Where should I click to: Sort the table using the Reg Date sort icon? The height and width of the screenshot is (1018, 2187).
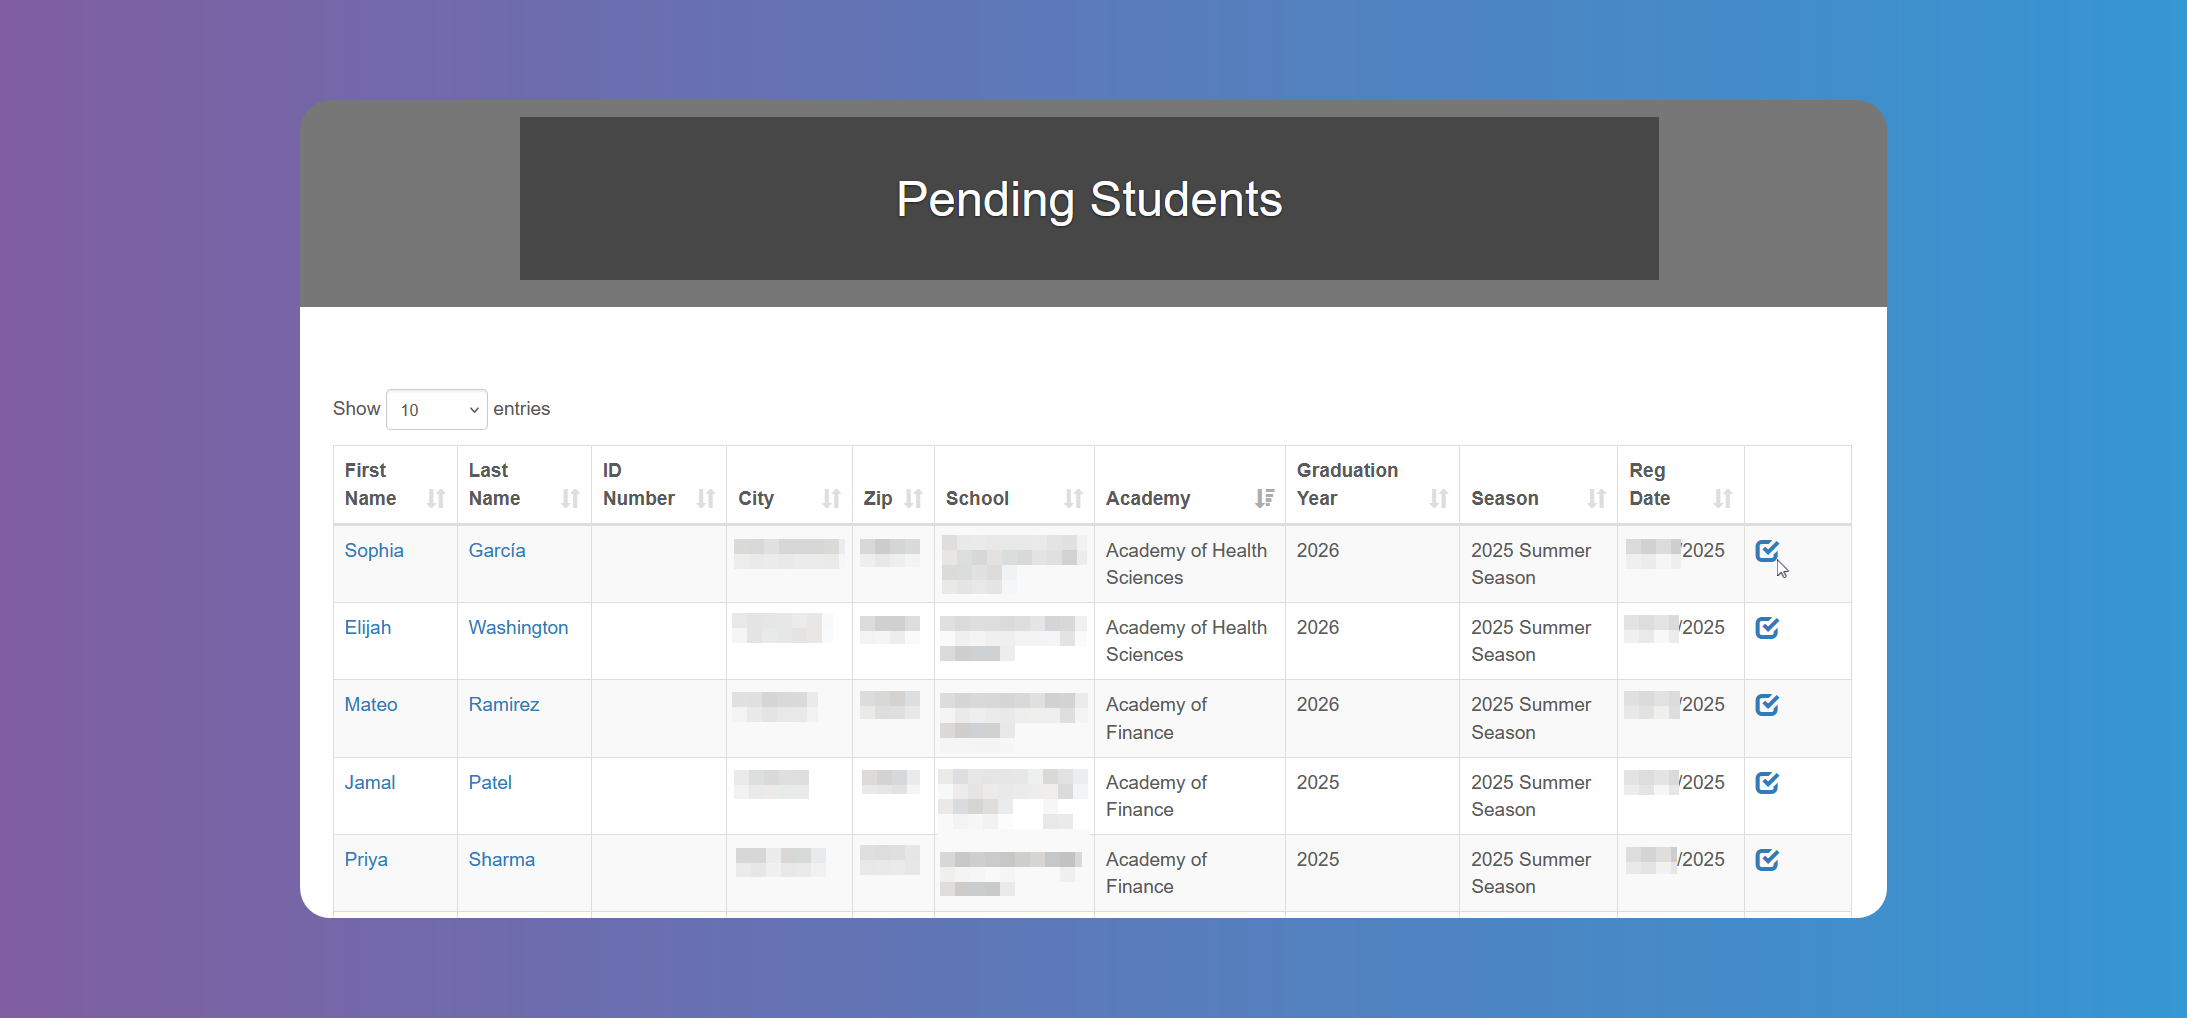click(1722, 498)
